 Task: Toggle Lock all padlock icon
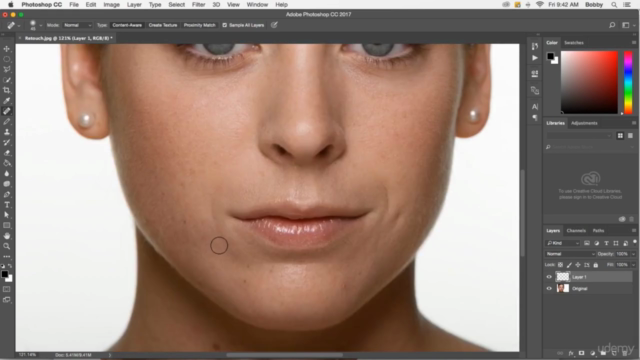[x=596, y=265]
